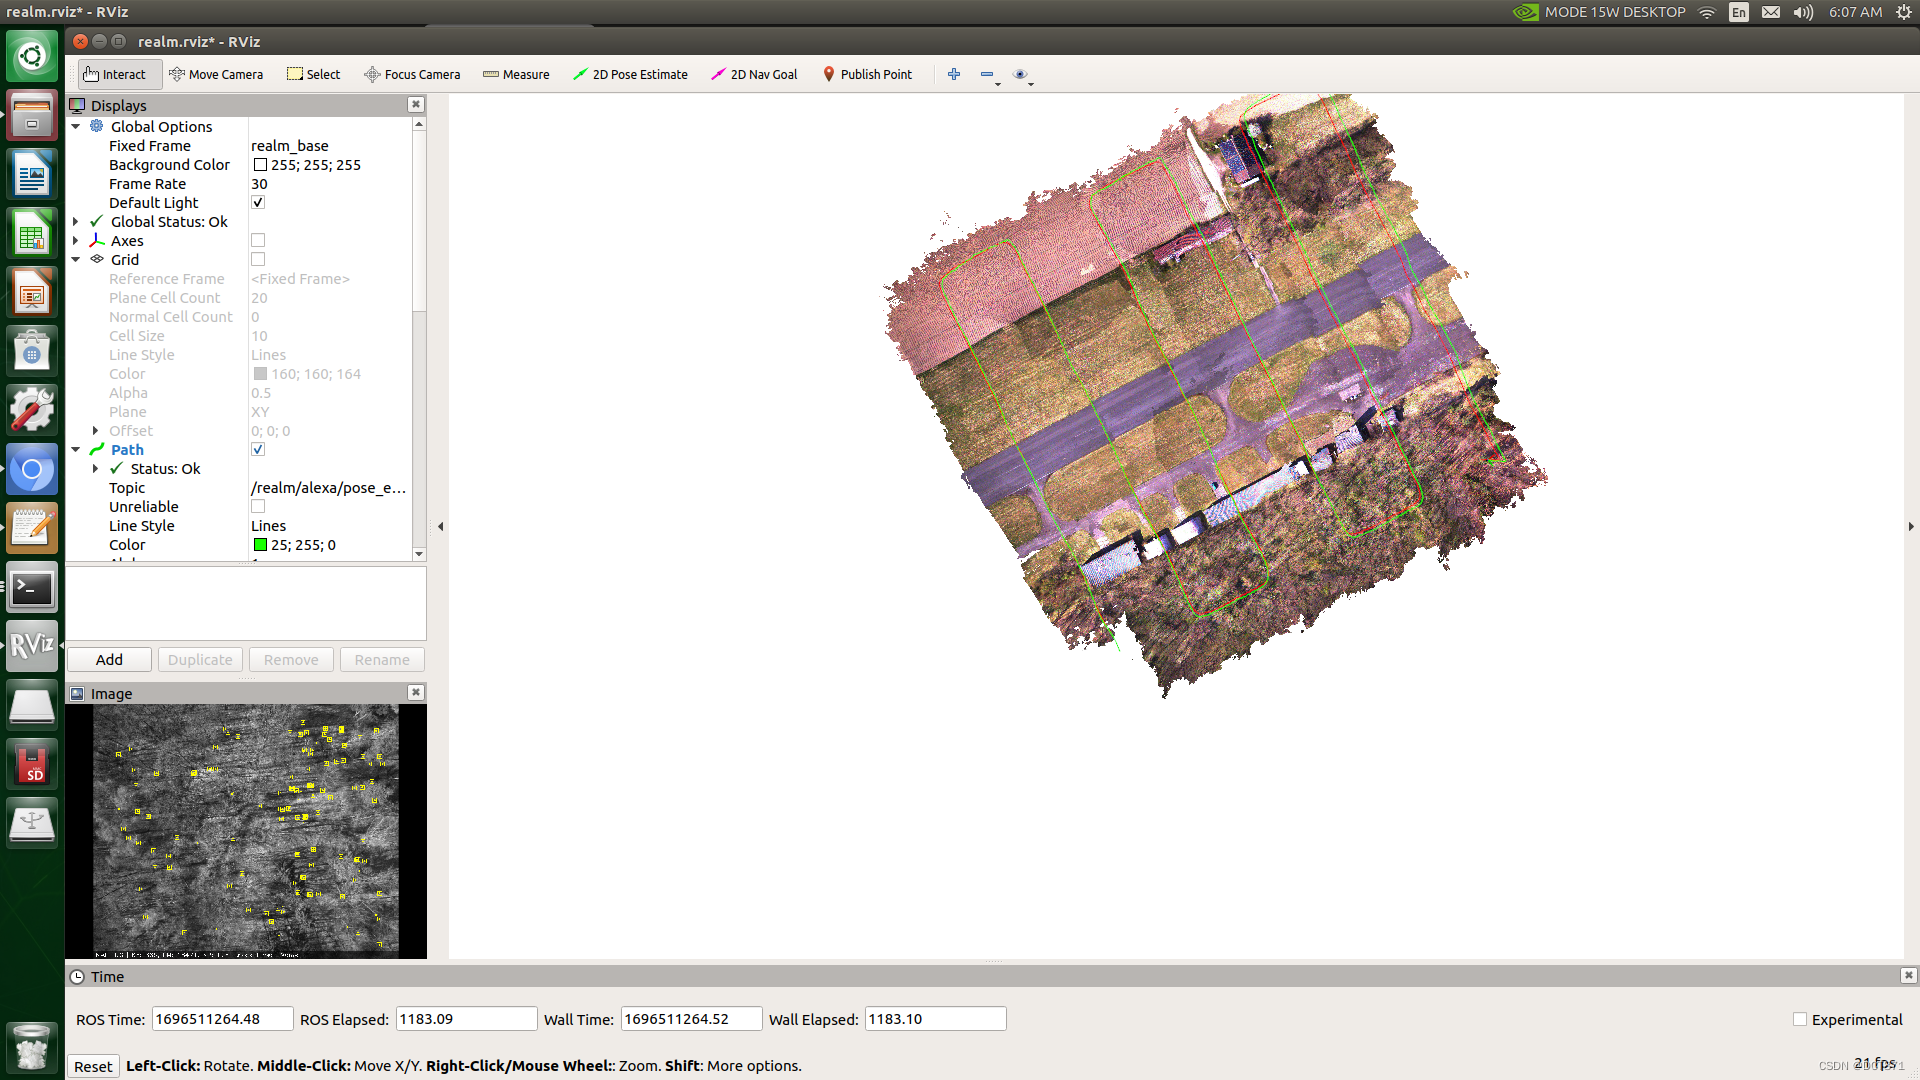Select the 2D Pose Estimate tool

[630, 74]
